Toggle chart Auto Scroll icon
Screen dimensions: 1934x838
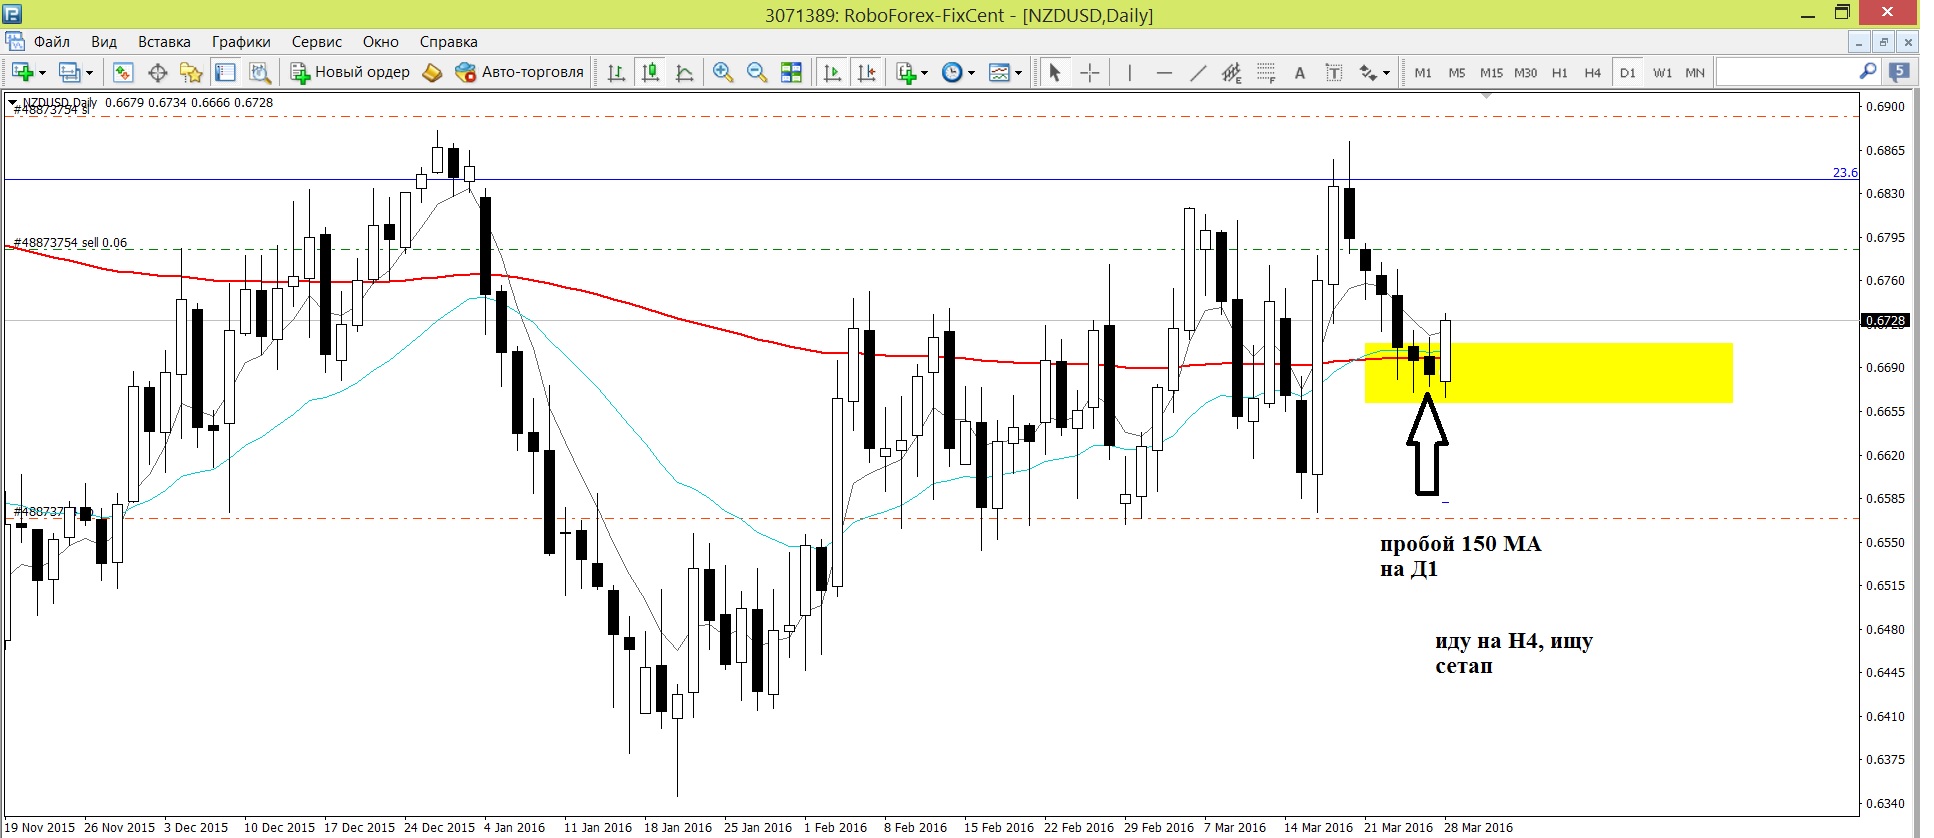(x=832, y=72)
